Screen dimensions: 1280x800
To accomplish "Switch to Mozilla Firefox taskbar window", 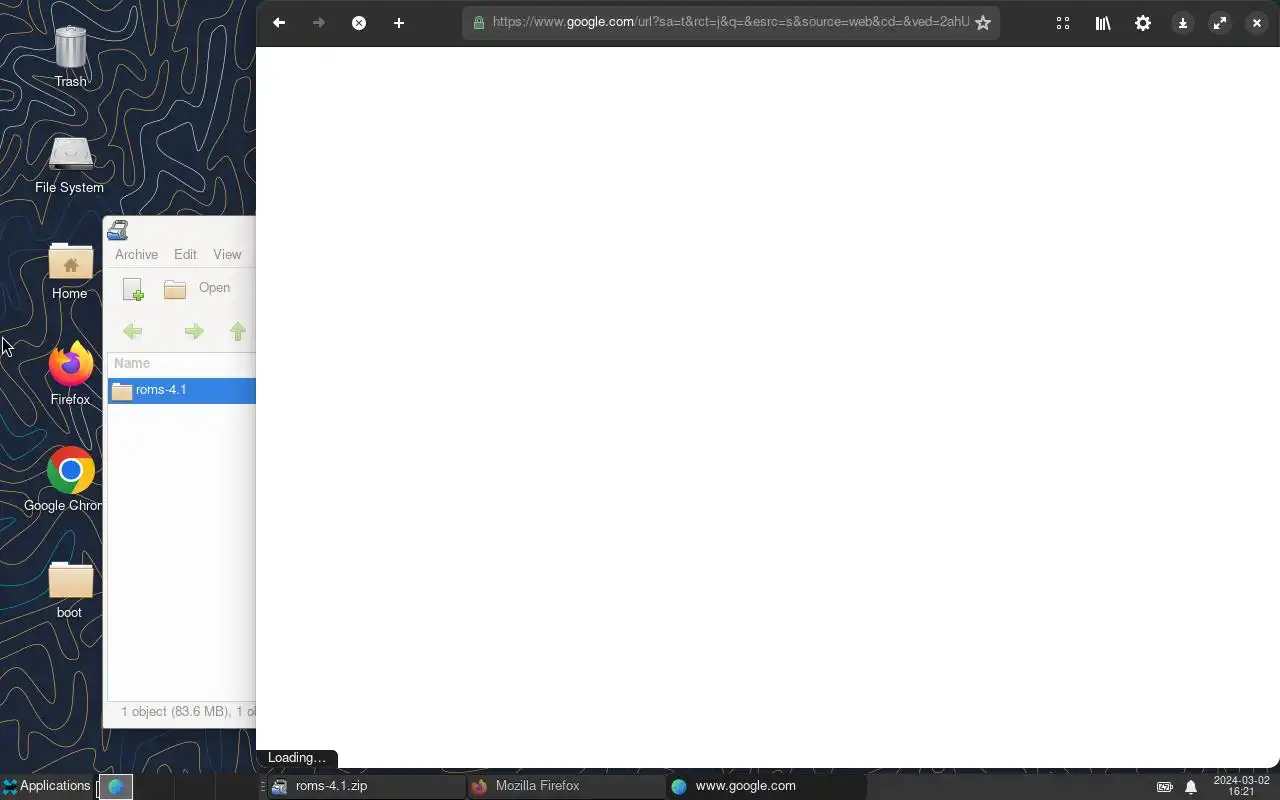I will 565,786.
